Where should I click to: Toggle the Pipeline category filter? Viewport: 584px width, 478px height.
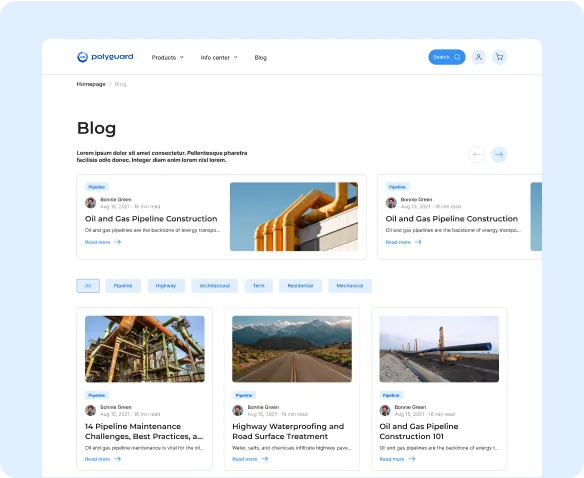point(123,286)
